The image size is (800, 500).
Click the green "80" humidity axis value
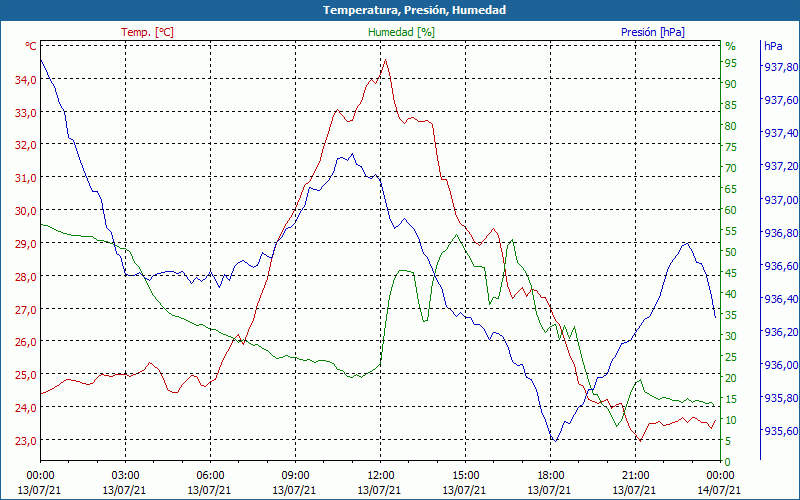(x=731, y=126)
